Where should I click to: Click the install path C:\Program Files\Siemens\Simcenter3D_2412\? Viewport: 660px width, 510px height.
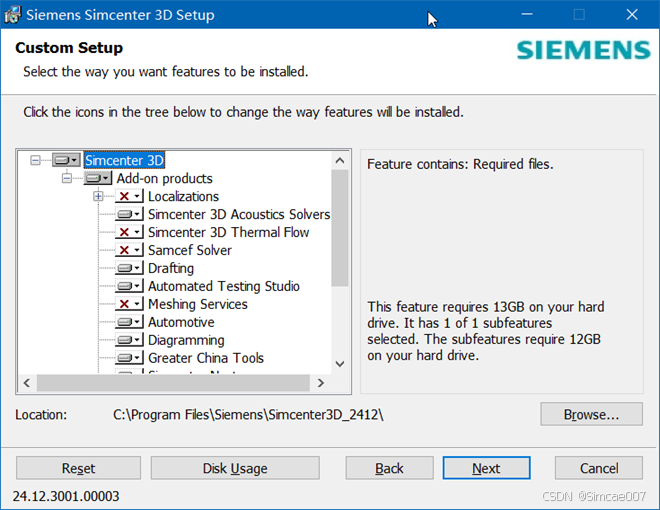(x=248, y=415)
